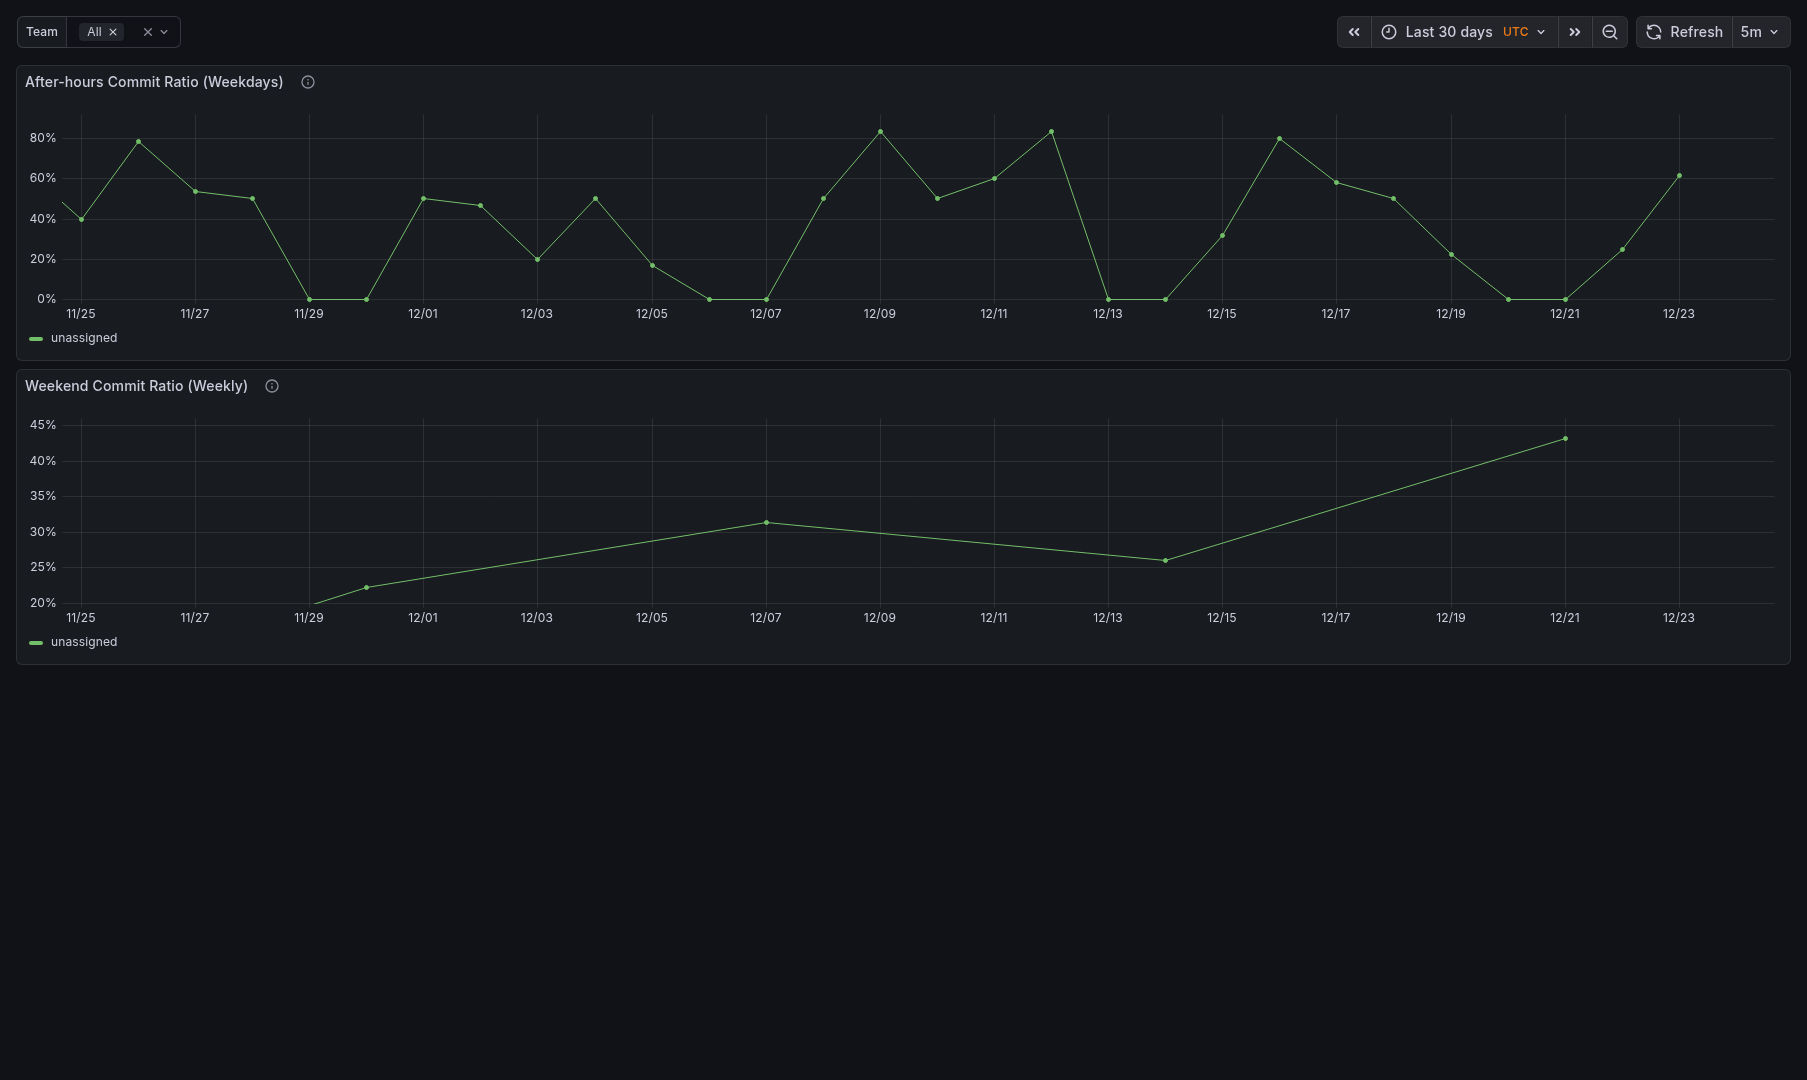The image size is (1807, 1080).
Task: Select the 12/23 last point in After-hours chart
Action: tap(1679, 175)
